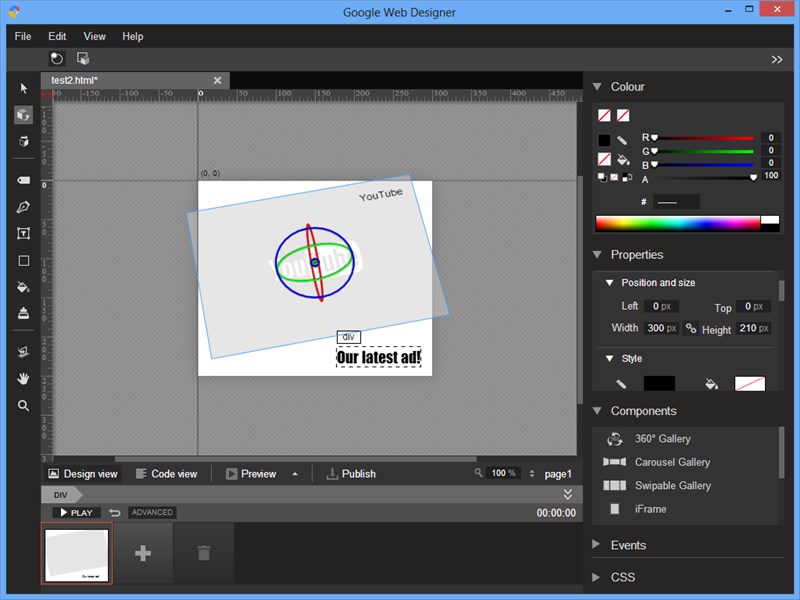Viewport: 800px width, 600px height.
Task: Select the 3D translate tool
Action: click(23, 352)
